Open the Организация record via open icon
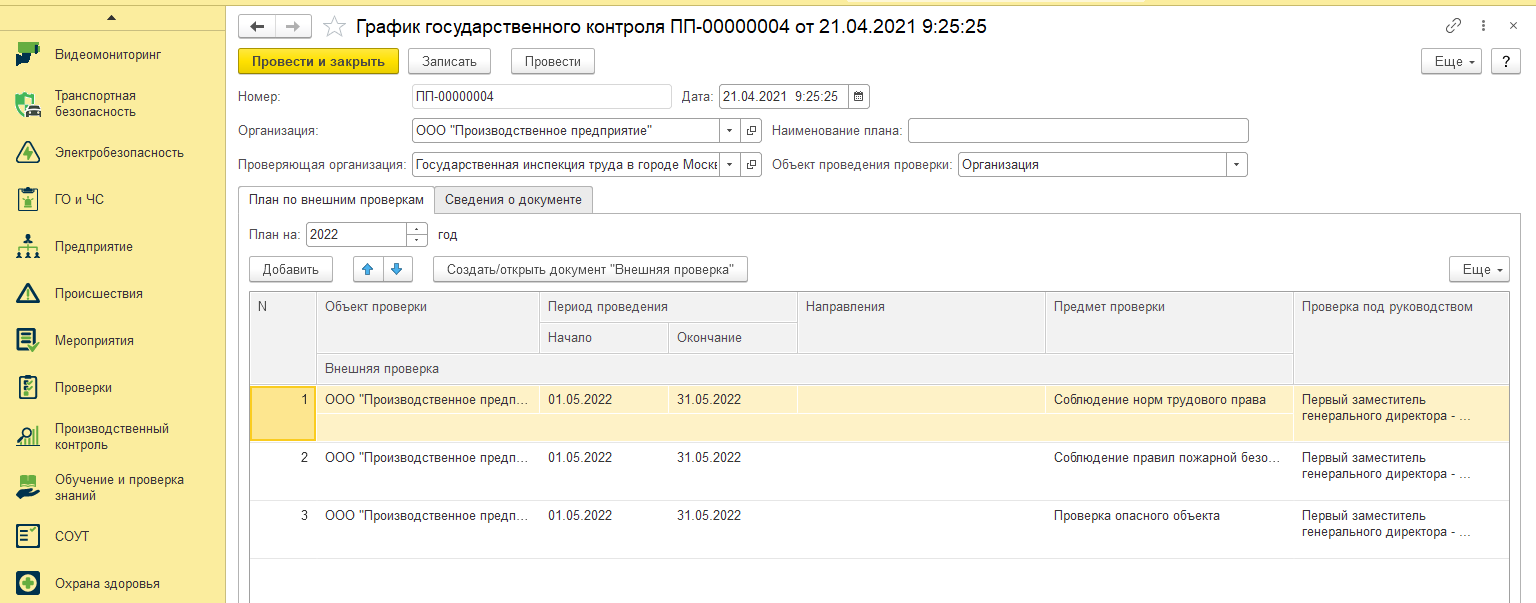 pyautogui.click(x=752, y=131)
